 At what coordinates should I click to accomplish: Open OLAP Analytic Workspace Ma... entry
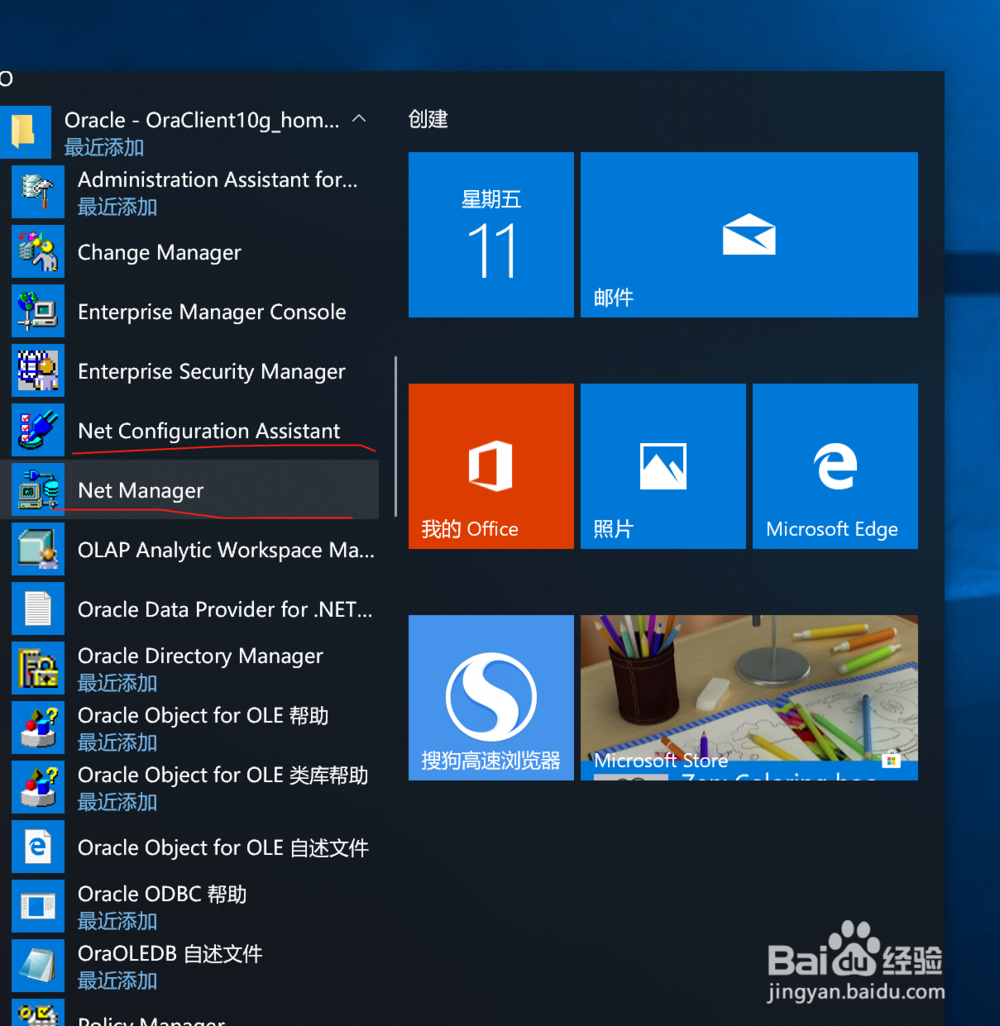(x=190, y=549)
